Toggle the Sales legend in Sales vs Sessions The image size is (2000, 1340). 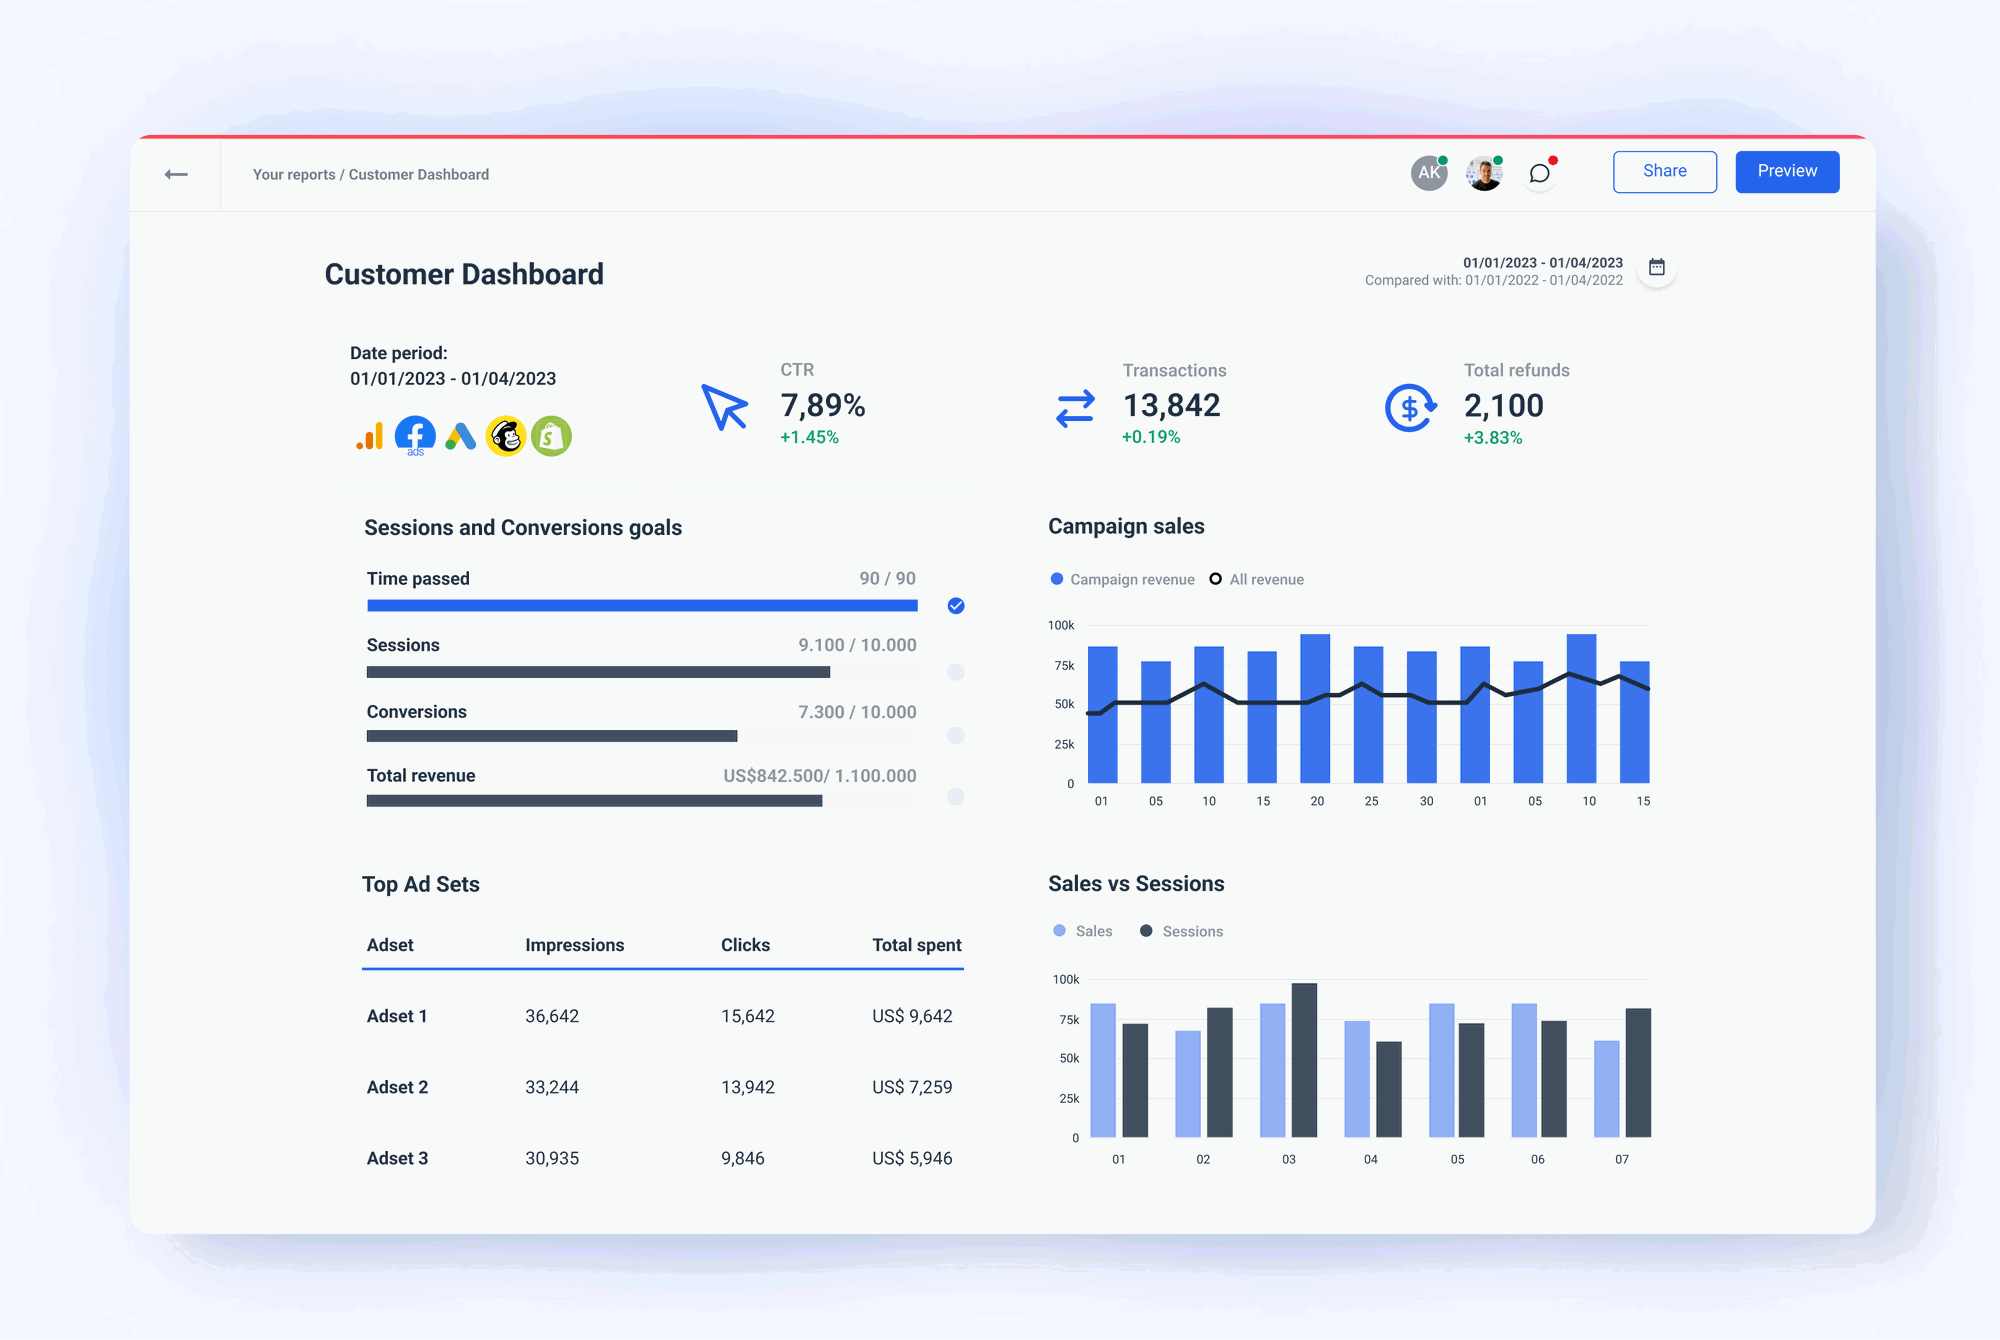pos(1058,930)
